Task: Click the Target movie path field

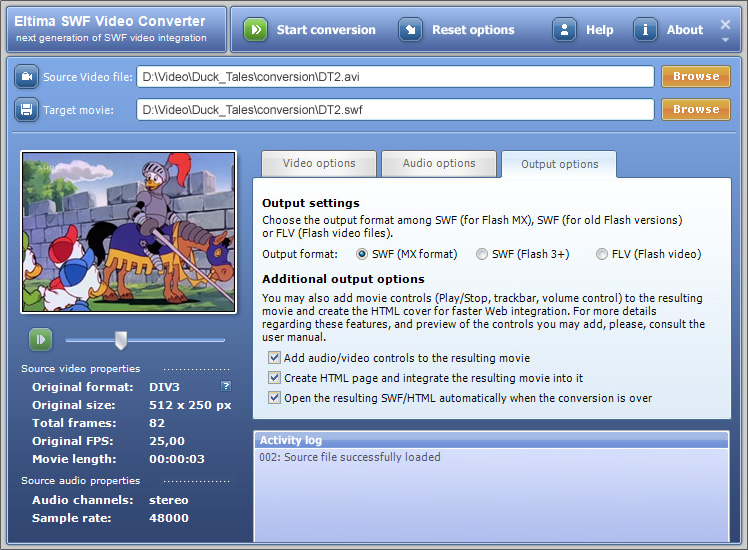Action: click(395, 110)
